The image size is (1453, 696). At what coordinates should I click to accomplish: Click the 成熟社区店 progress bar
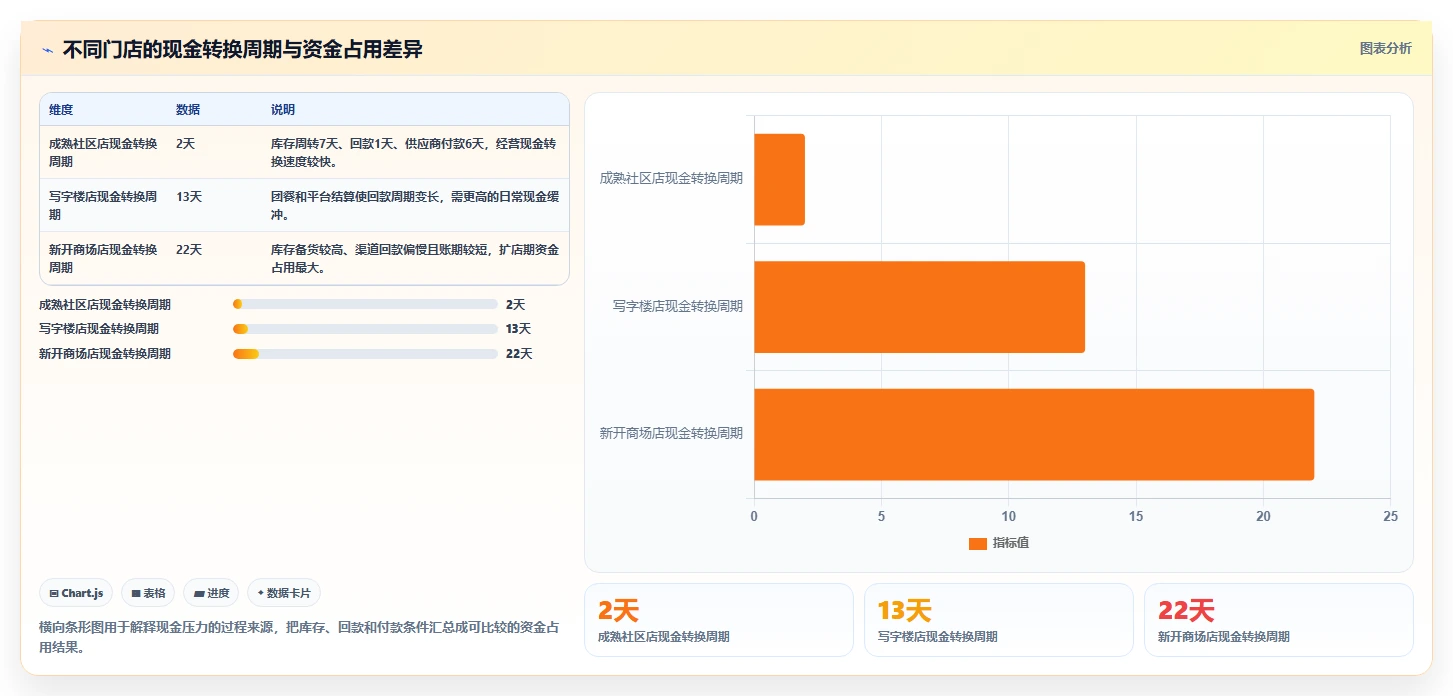coord(365,304)
